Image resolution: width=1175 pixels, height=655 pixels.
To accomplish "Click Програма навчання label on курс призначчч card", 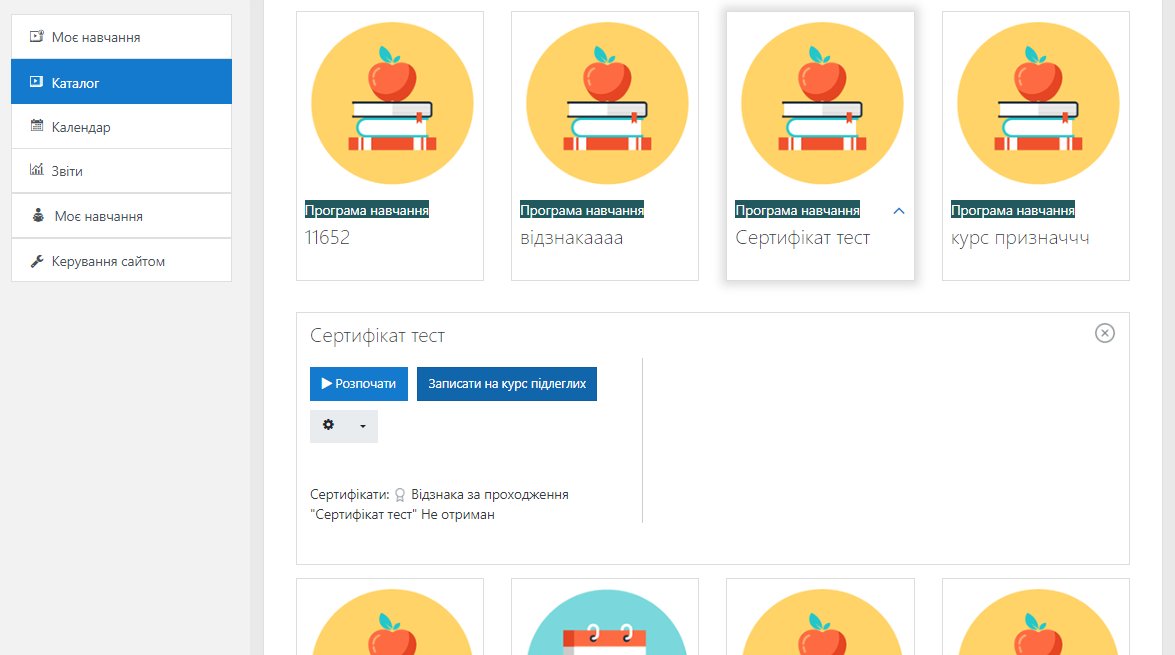I will tap(1013, 211).
